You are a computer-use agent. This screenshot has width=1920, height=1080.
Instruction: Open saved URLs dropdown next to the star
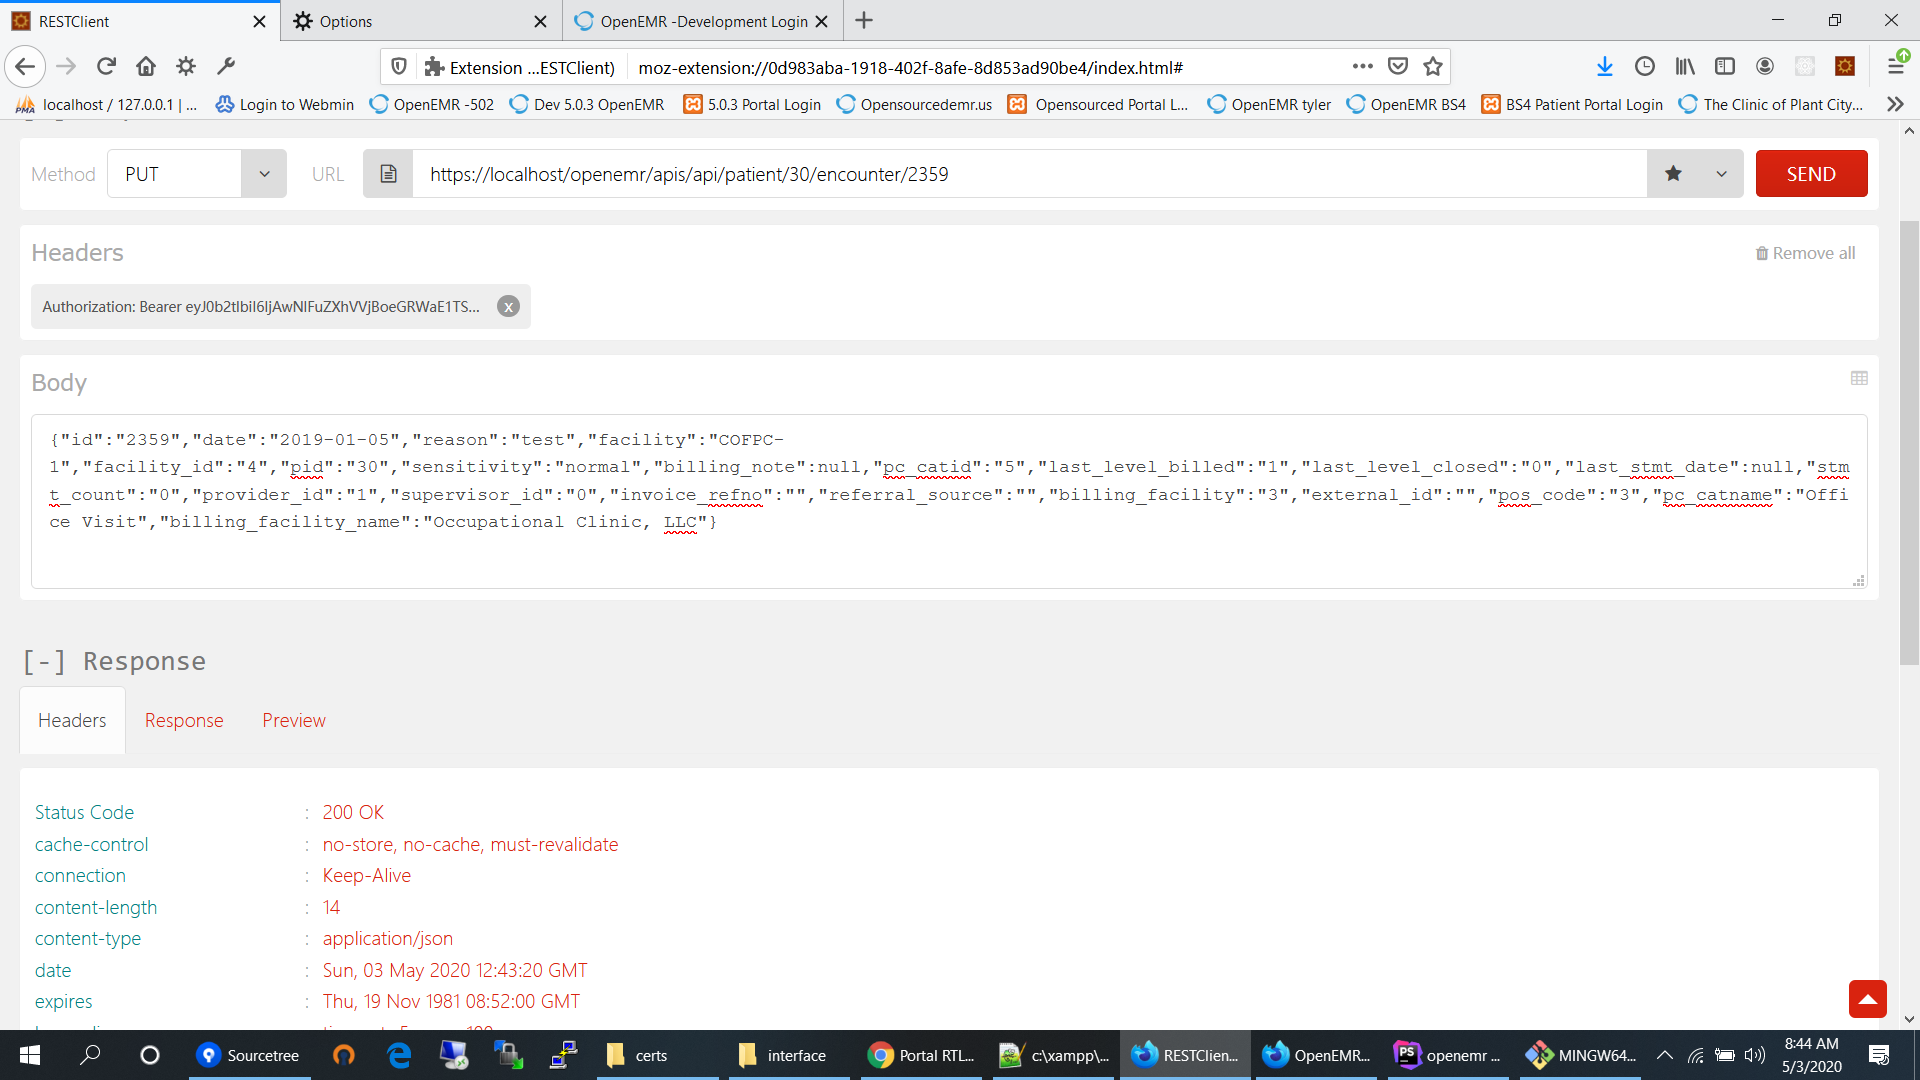1721,173
